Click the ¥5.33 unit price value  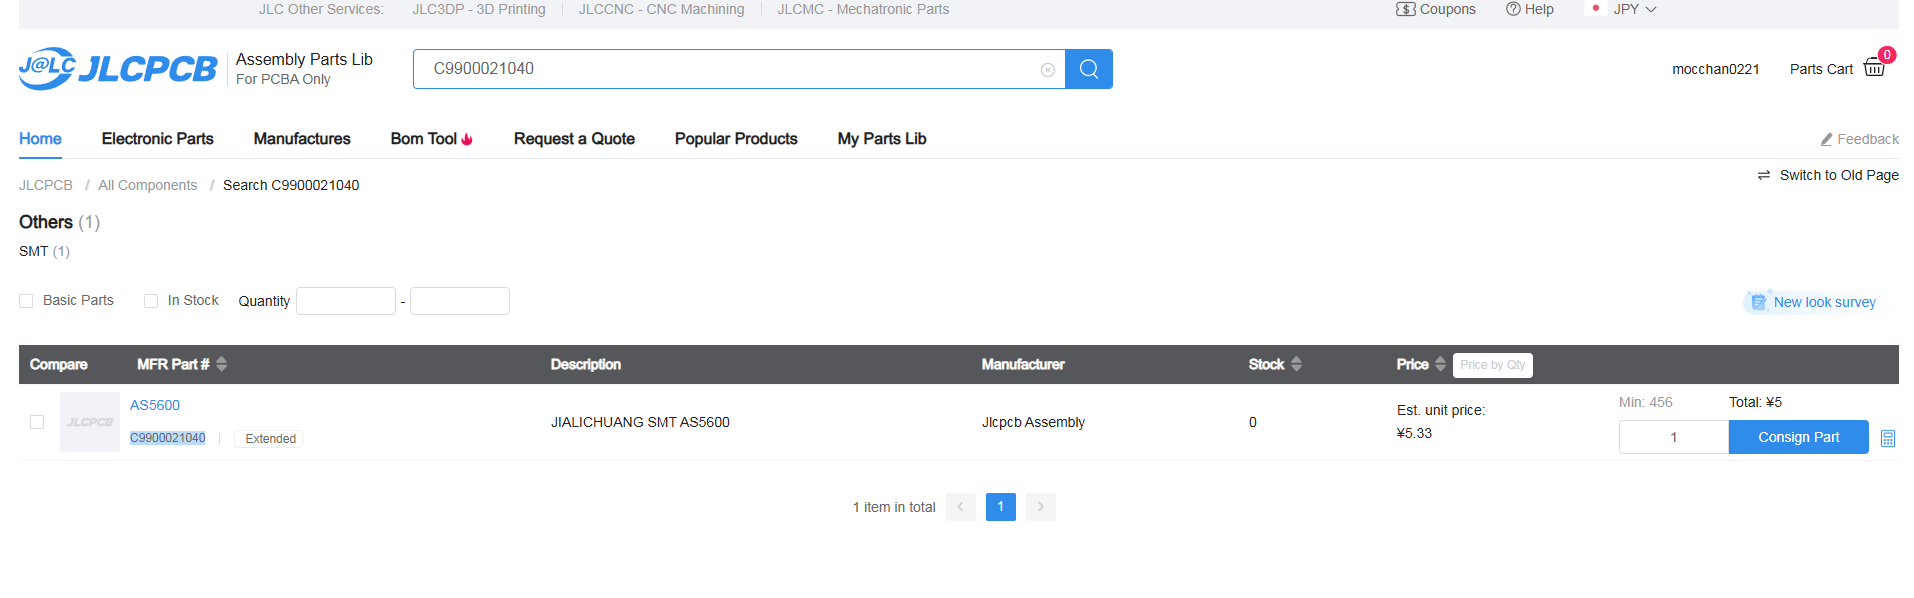(x=1414, y=433)
